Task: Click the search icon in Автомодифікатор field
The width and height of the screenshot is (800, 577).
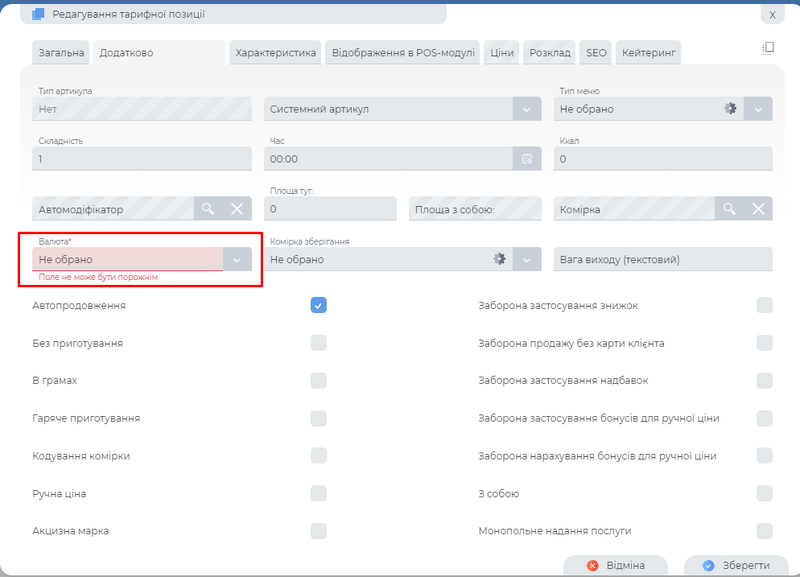Action: tap(208, 208)
